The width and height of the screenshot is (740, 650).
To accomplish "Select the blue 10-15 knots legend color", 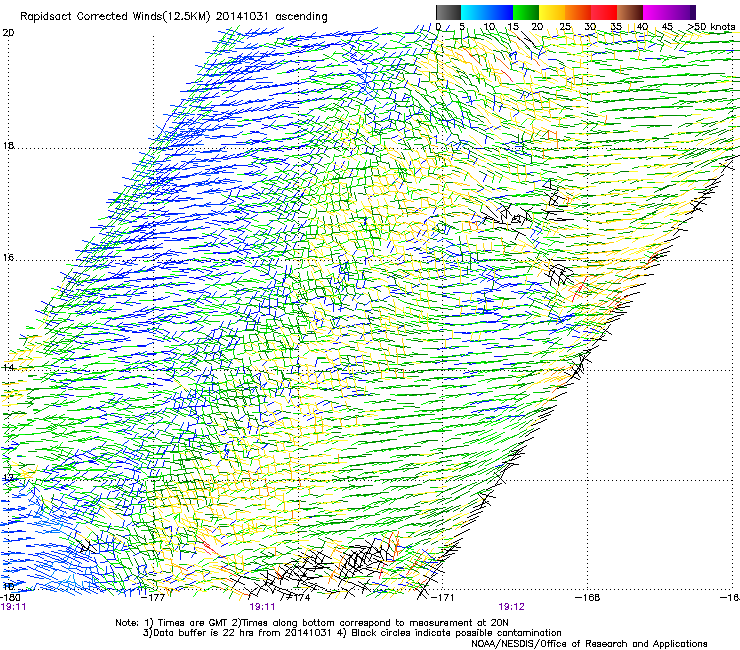I will coord(500,13).
